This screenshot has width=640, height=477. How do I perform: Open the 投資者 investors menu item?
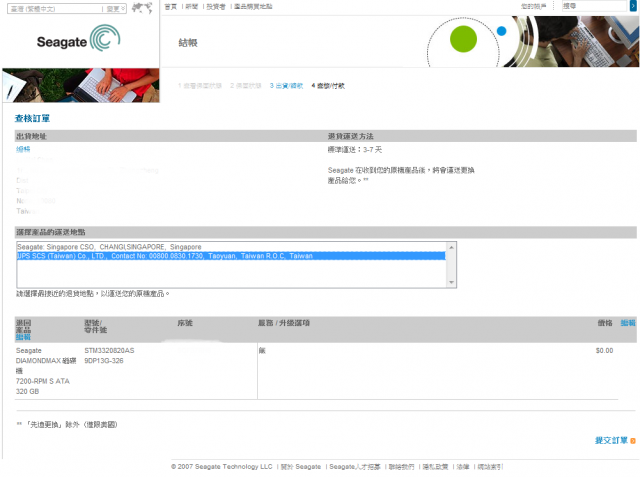point(216,7)
